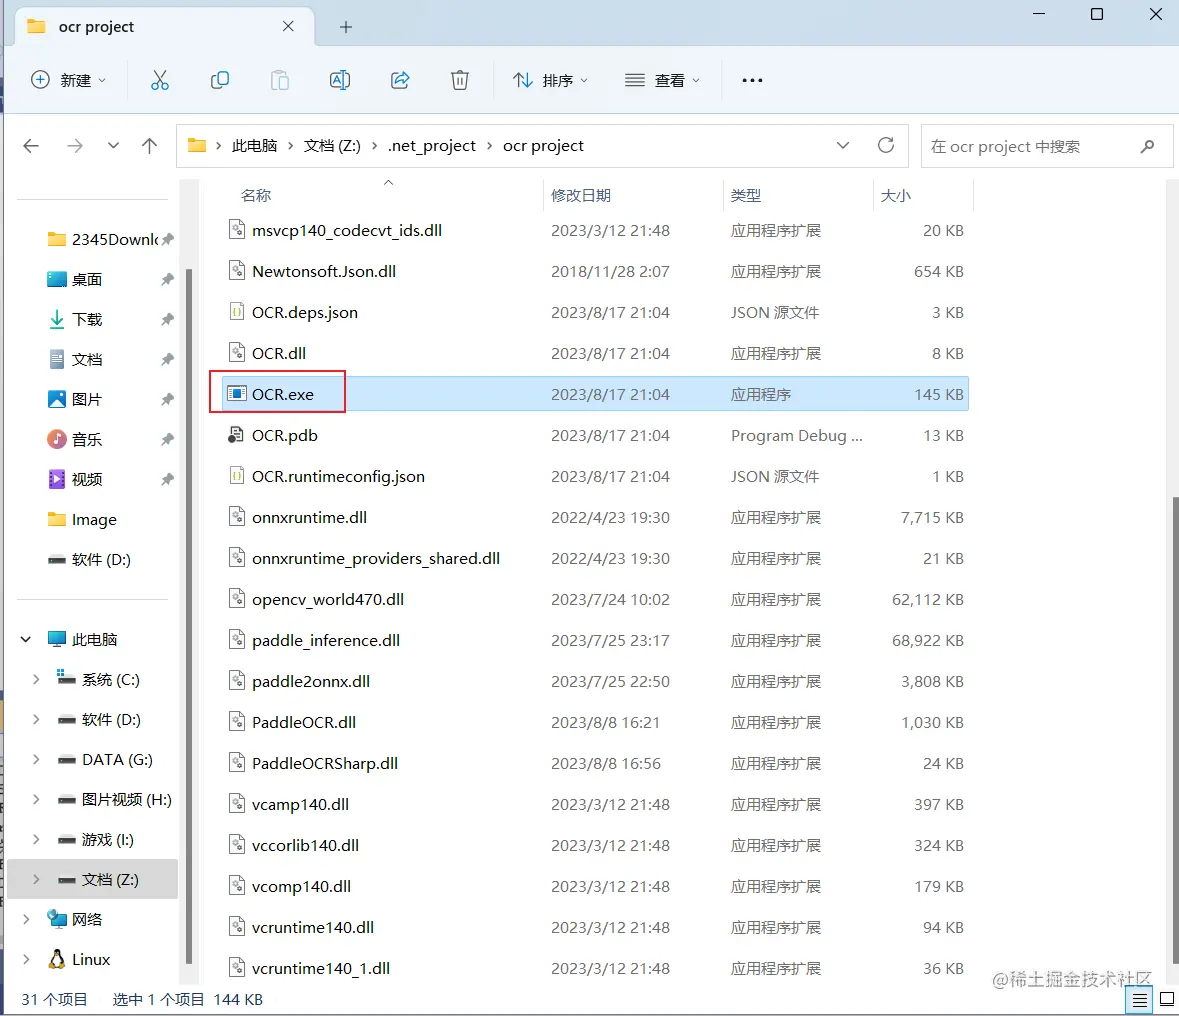Go back with the left arrow
Image resolution: width=1179 pixels, height=1016 pixels.
pos(31,146)
